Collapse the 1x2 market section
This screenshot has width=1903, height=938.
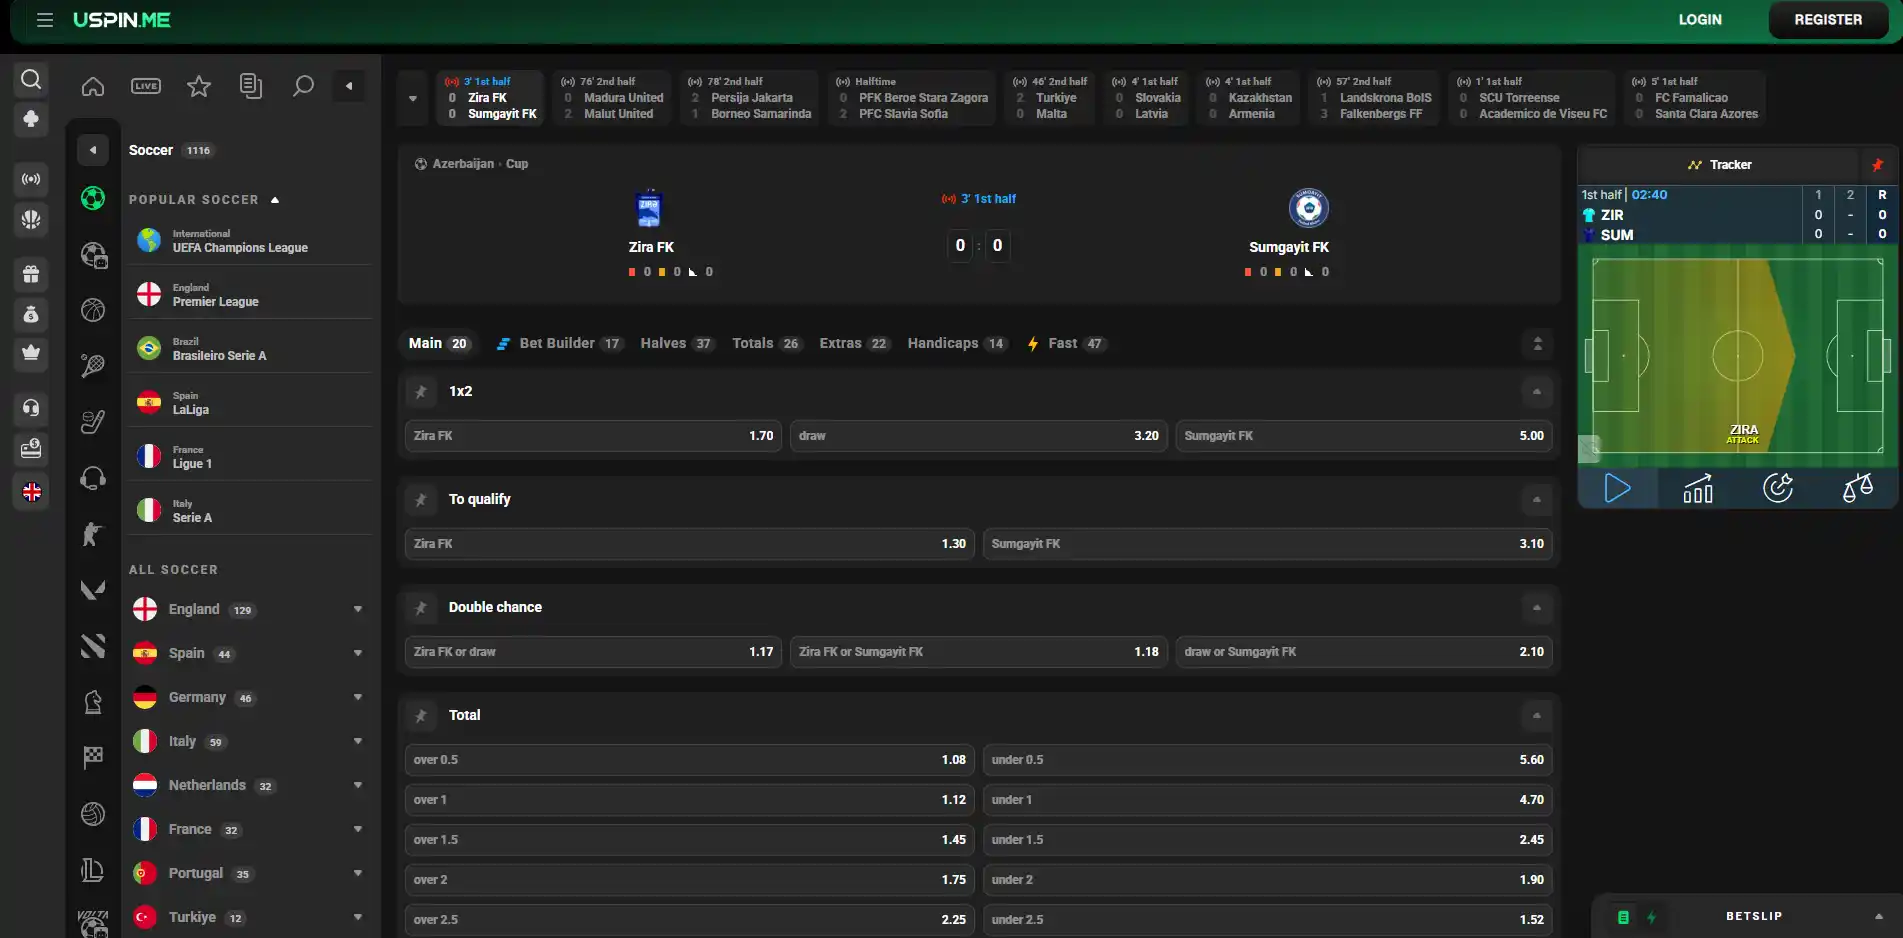pyautogui.click(x=1537, y=392)
